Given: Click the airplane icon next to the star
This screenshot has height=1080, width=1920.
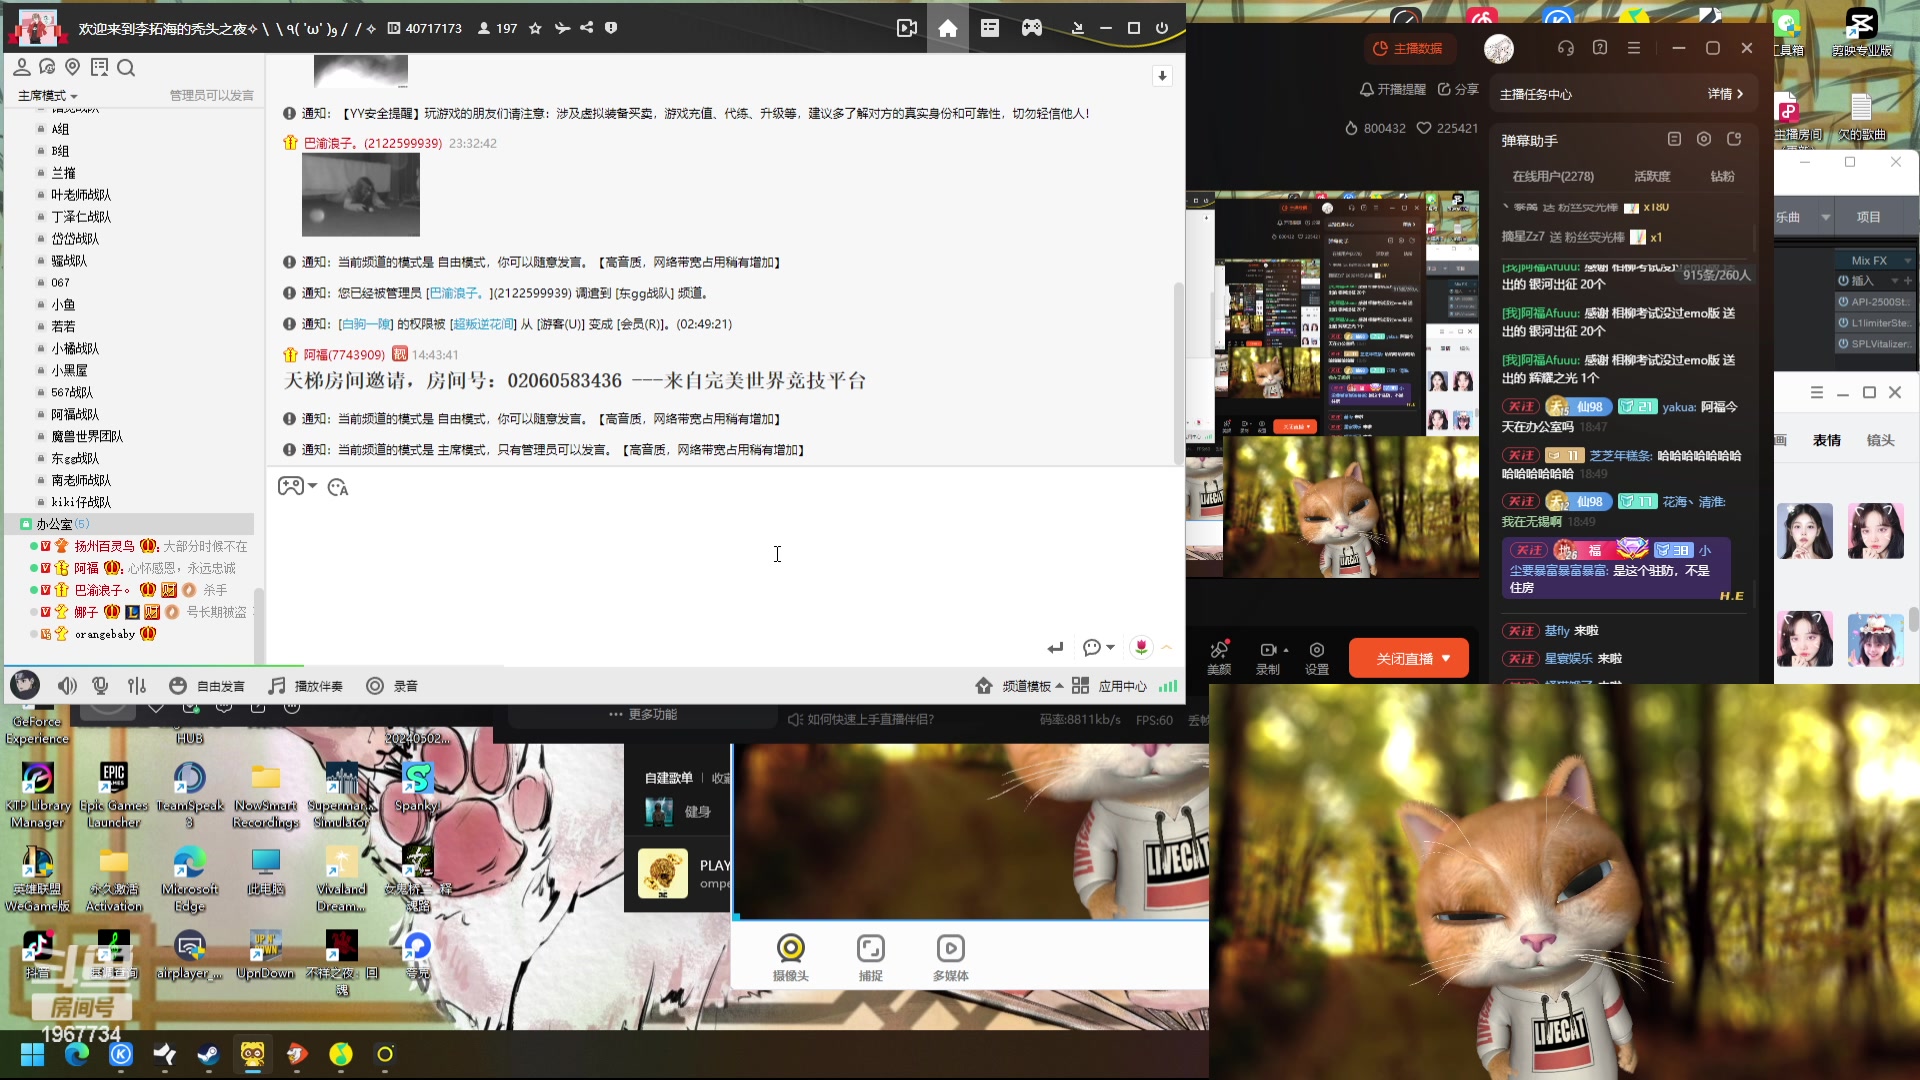Looking at the screenshot, I should pyautogui.click(x=562, y=28).
